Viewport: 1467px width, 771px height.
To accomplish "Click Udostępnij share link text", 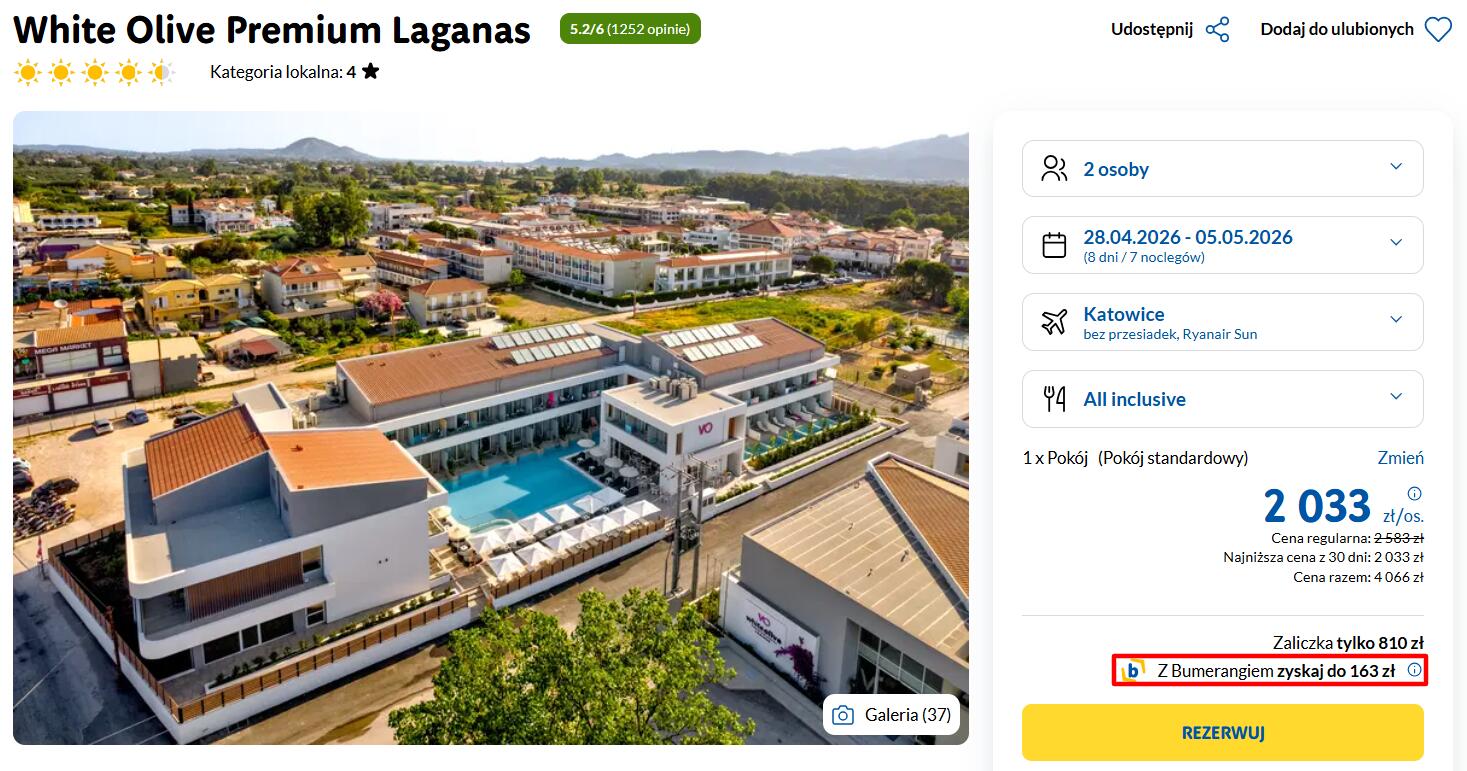I will coord(1152,30).
